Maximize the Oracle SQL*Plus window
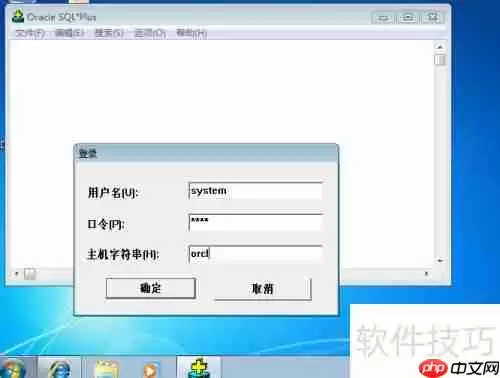This screenshot has height=378, width=500. coord(408,17)
